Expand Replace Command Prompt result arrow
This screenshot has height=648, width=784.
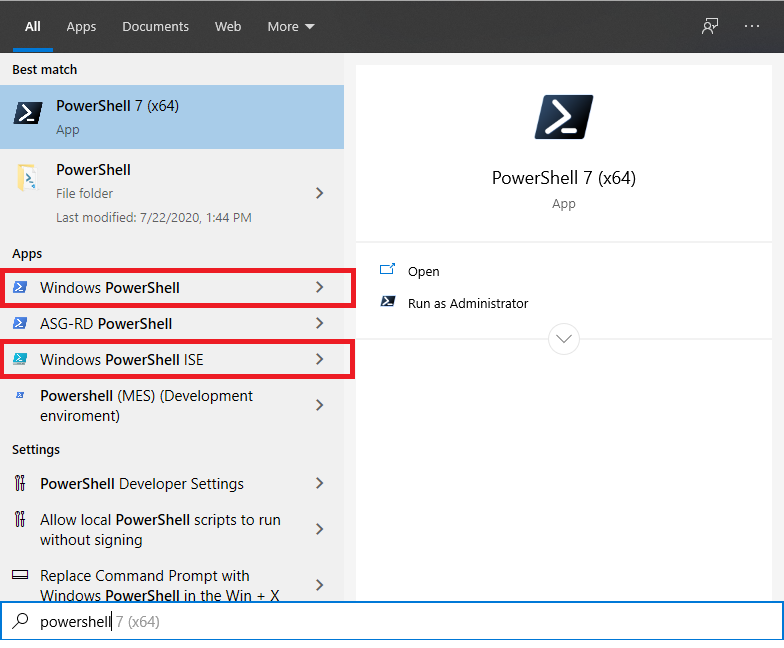[x=320, y=584]
